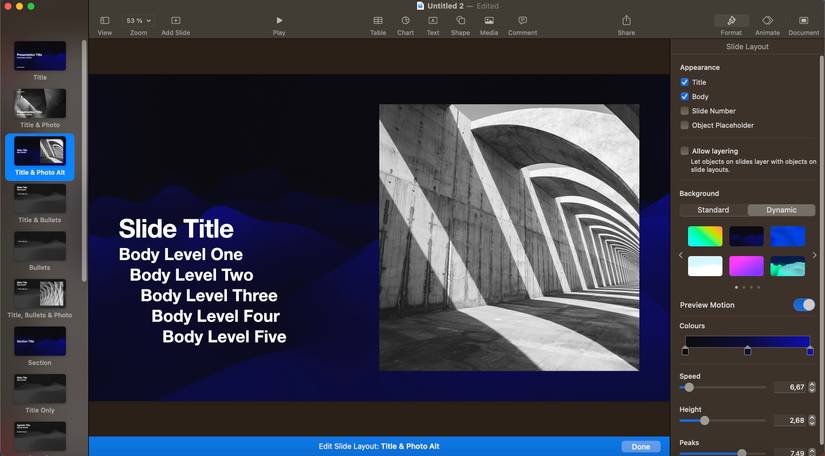Click the Body Level Five text
This screenshot has width=825, height=456.
coord(224,337)
